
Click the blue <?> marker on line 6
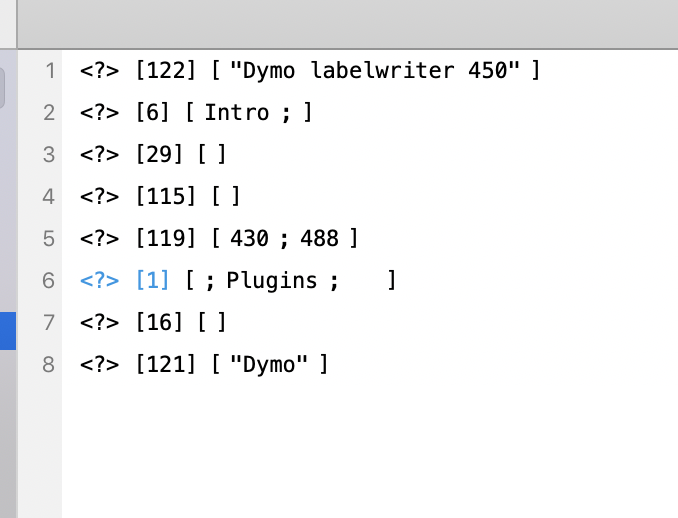(99, 281)
